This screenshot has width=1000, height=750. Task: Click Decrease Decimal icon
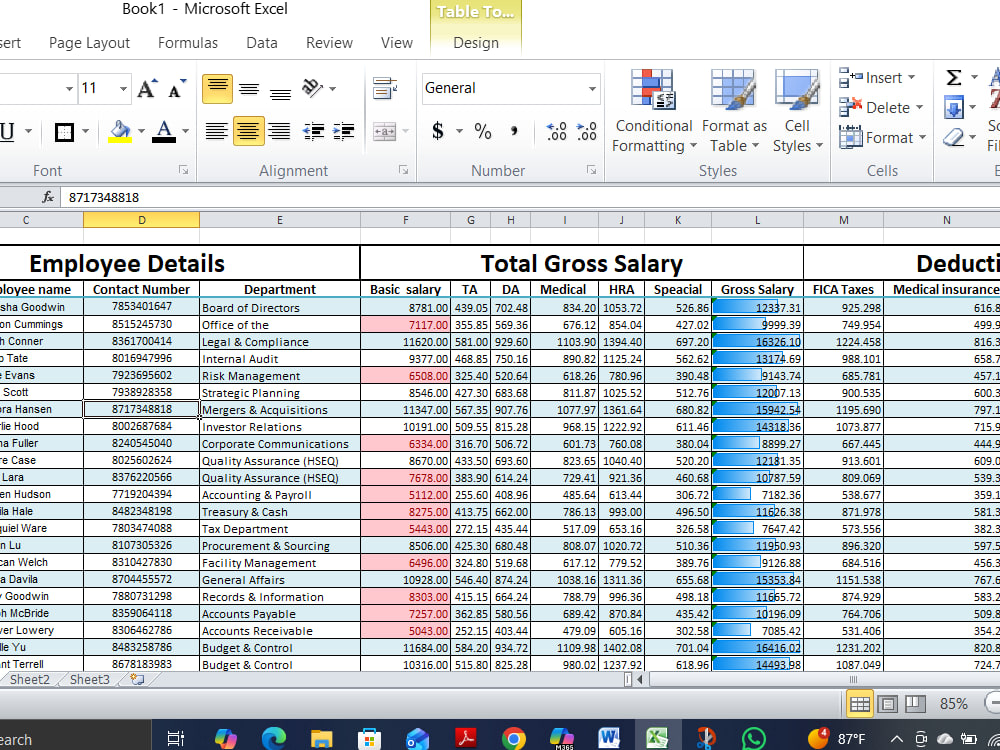tap(586, 131)
